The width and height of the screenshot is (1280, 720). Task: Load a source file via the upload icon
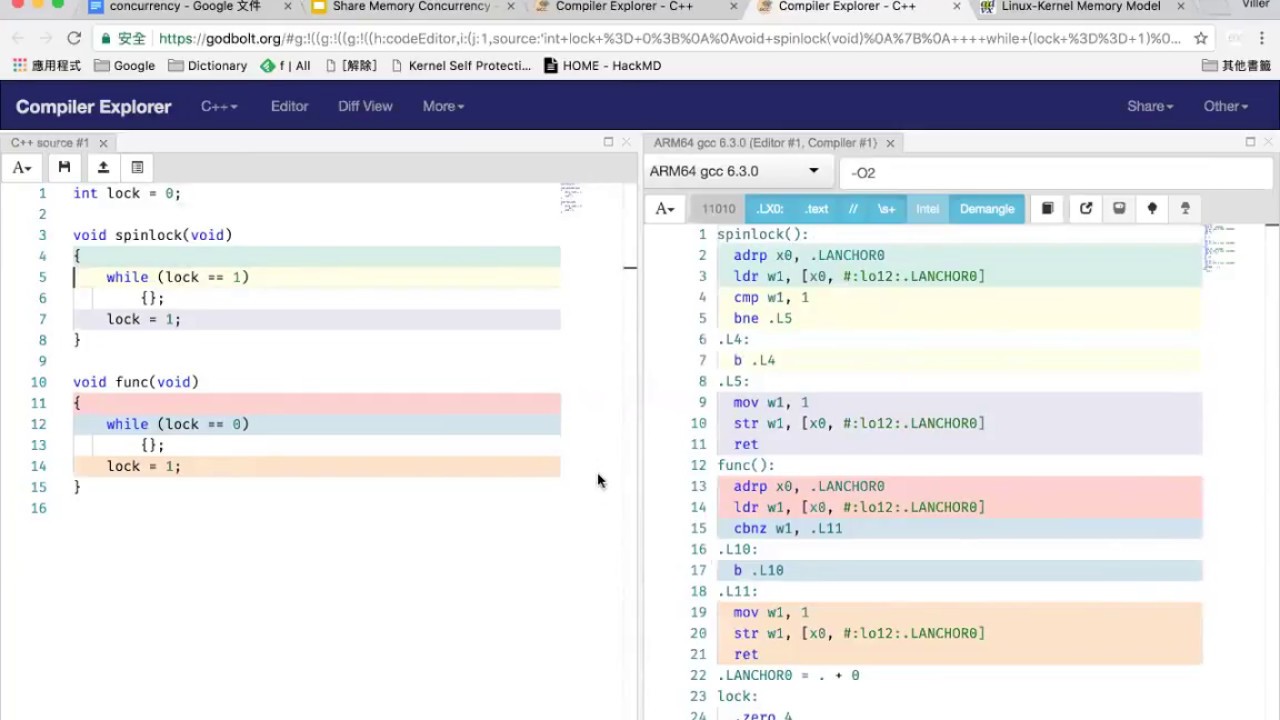point(102,167)
